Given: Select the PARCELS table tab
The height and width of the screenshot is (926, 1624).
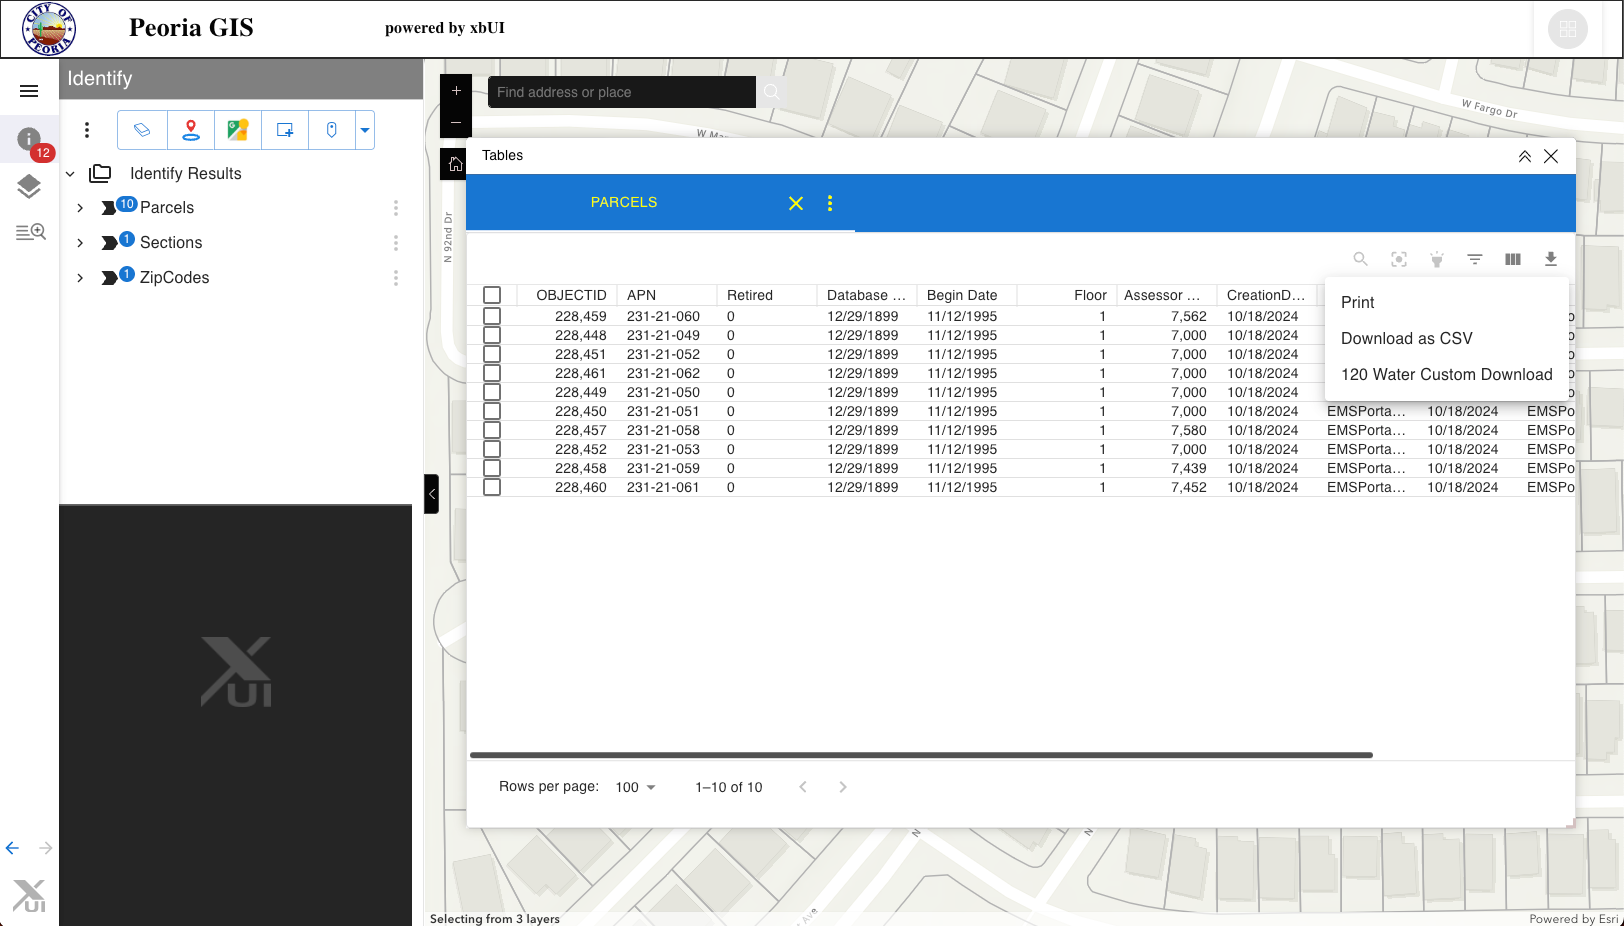Looking at the screenshot, I should [624, 202].
